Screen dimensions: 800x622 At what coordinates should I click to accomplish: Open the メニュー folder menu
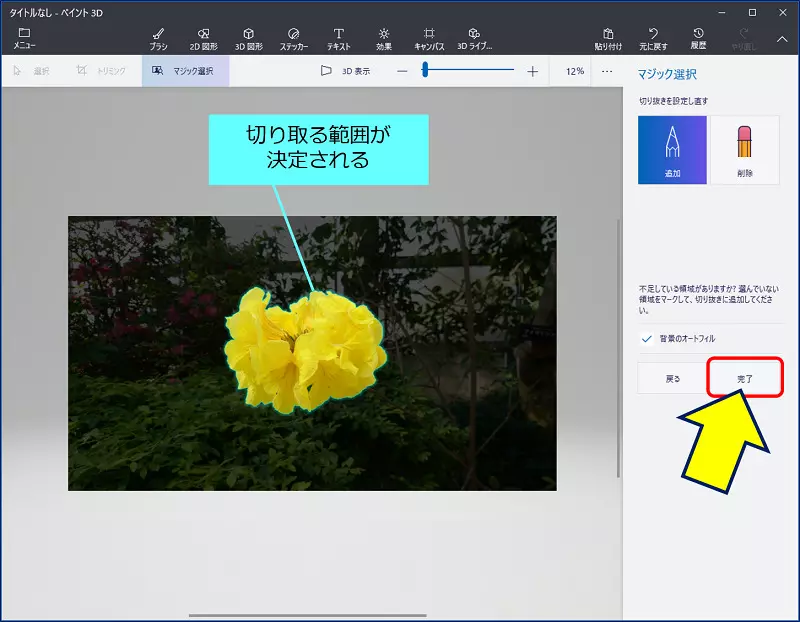click(24, 39)
